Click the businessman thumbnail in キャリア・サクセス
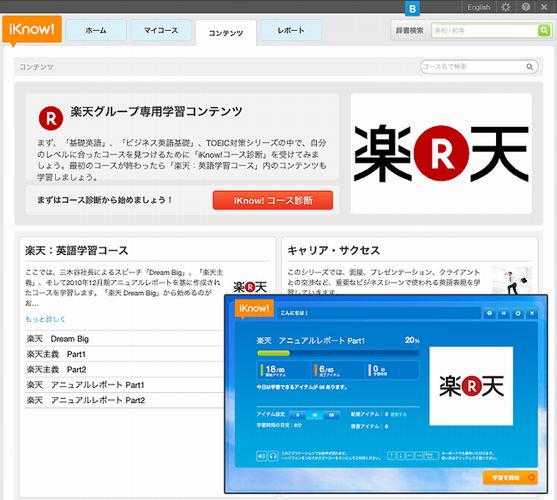The height and width of the screenshot is (500, 557). pyautogui.click(x=512, y=281)
